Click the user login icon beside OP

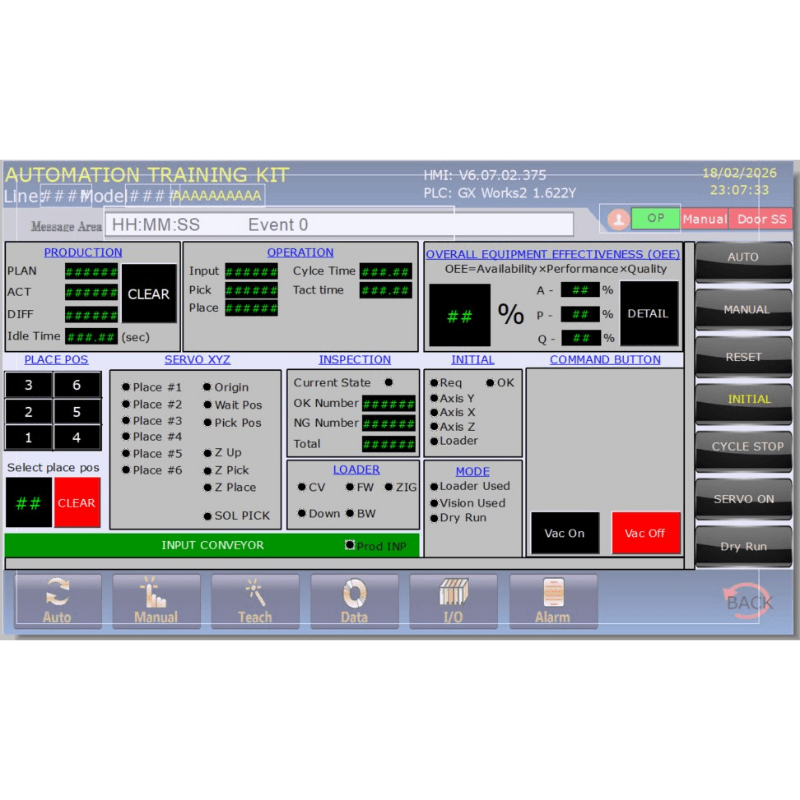click(x=619, y=218)
